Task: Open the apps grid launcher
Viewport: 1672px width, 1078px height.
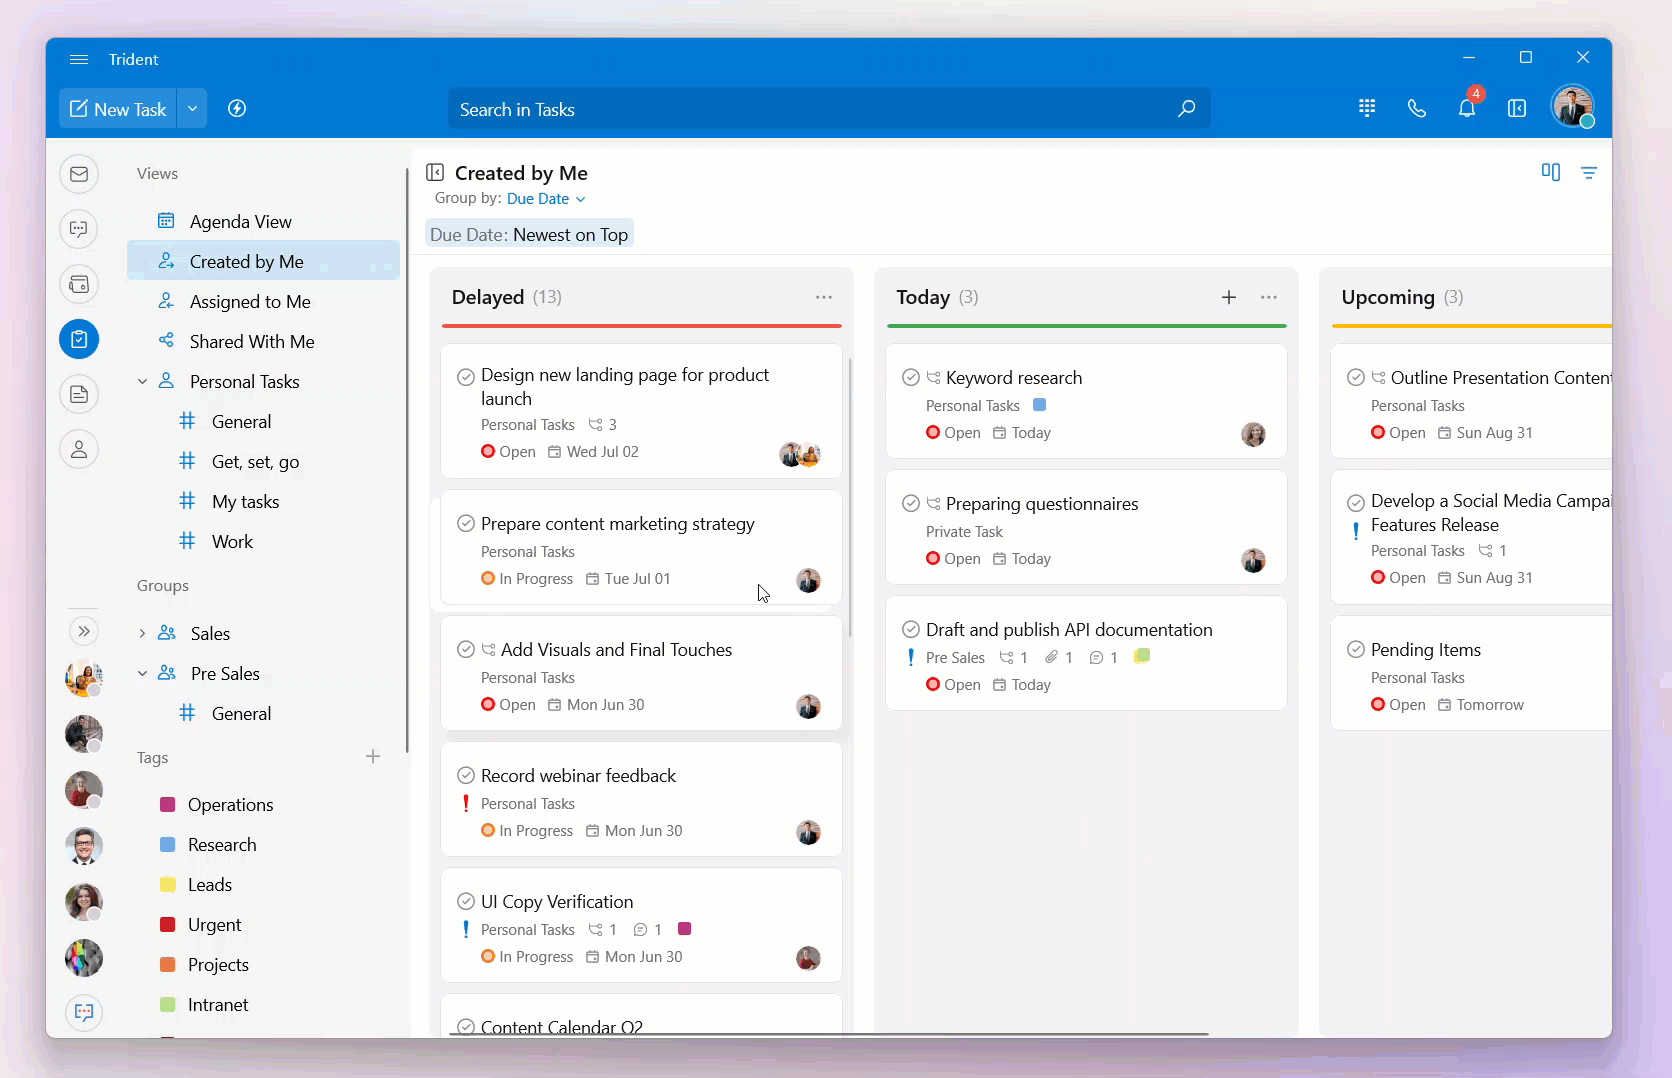Action: point(1367,109)
